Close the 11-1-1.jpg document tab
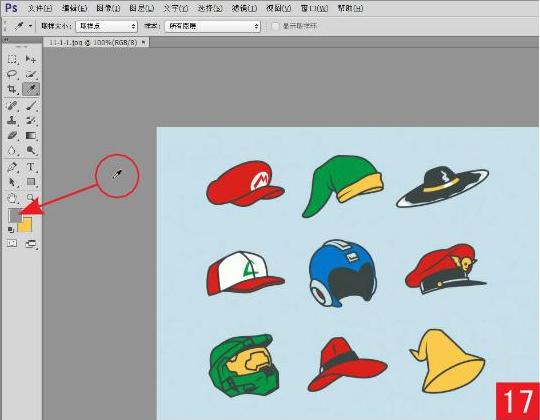This screenshot has width=540, height=420. coord(144,43)
